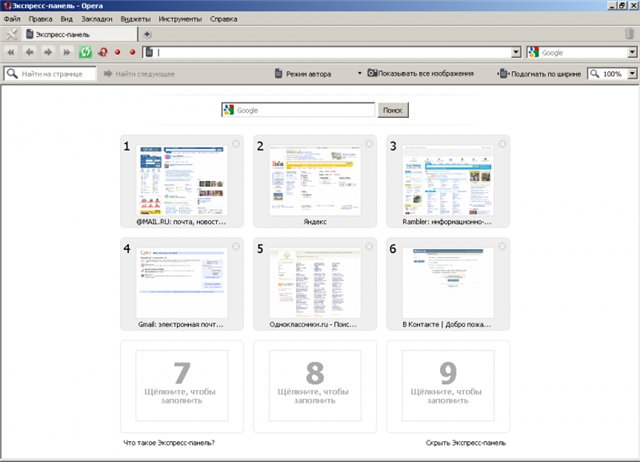Remove Speed Dial entry 1 via its circle button
The image size is (640, 462).
click(236, 144)
